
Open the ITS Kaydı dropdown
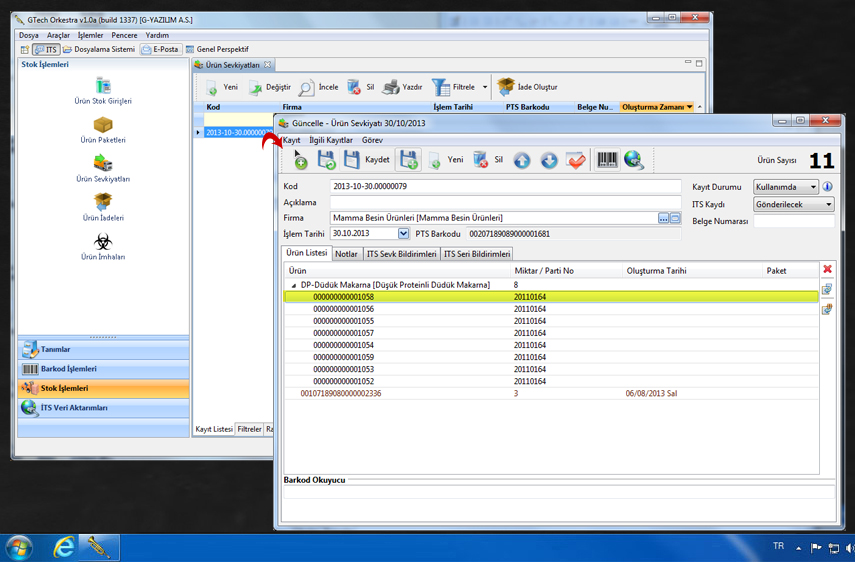794,204
